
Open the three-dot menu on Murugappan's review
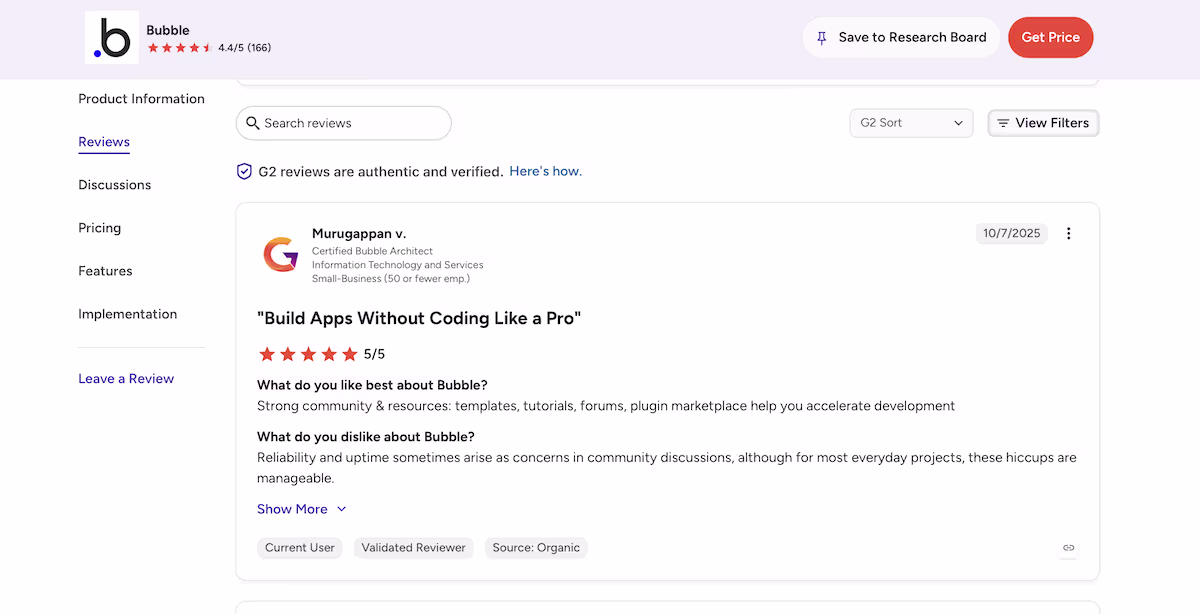point(1068,233)
